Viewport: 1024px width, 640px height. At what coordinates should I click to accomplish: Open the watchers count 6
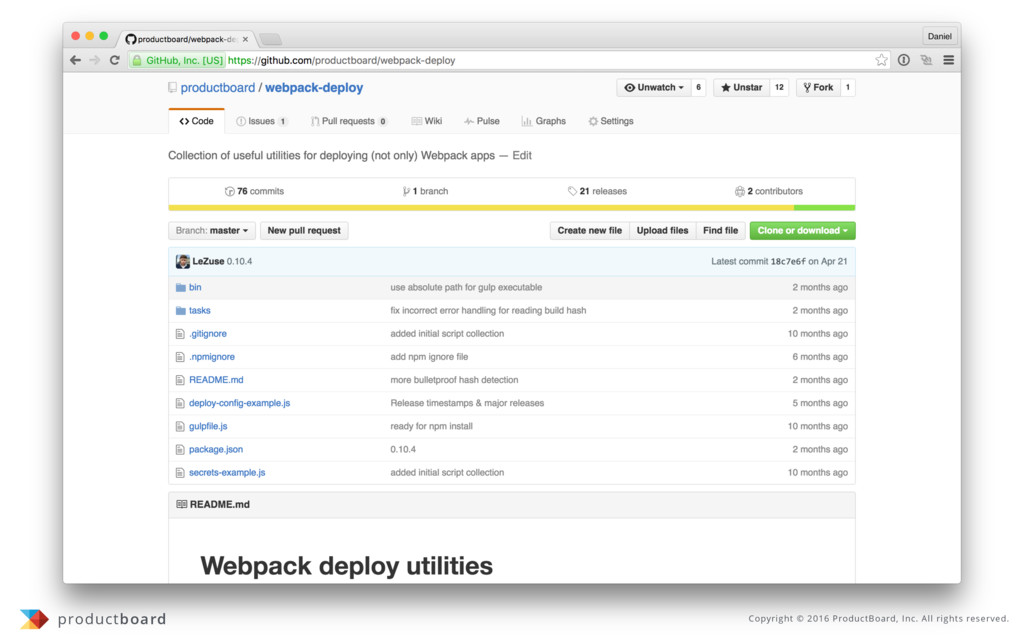[698, 88]
